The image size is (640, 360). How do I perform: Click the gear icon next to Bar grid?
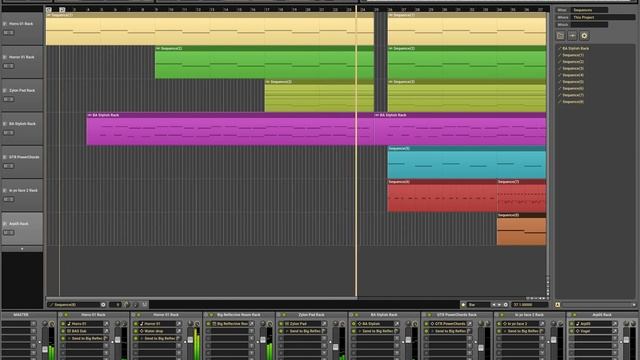click(x=505, y=304)
